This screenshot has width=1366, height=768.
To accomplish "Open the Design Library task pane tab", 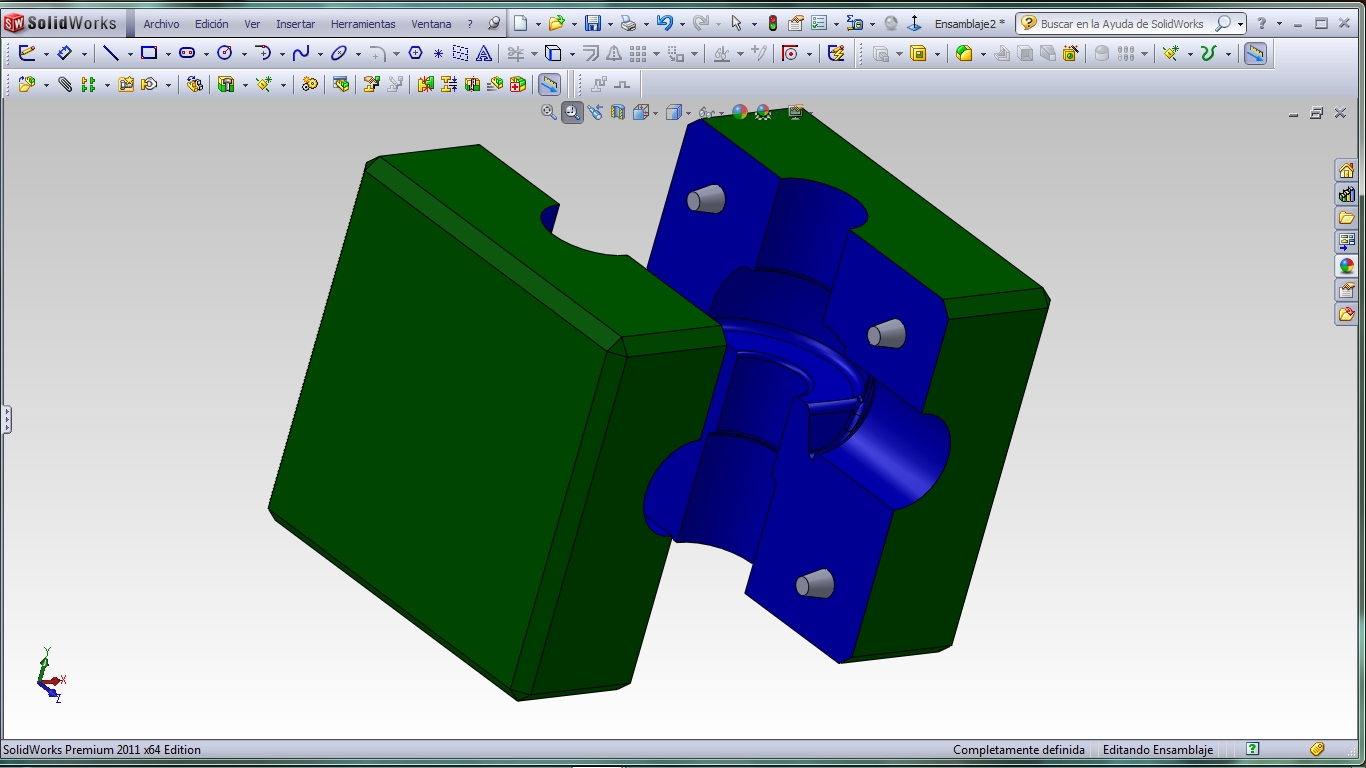I will 1347,194.
